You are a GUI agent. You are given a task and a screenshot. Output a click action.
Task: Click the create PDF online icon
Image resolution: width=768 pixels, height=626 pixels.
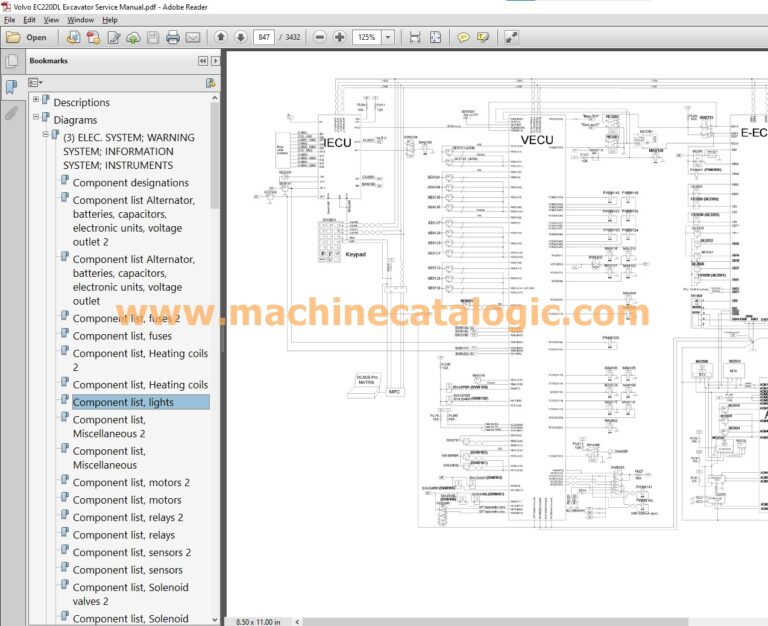click(73, 37)
